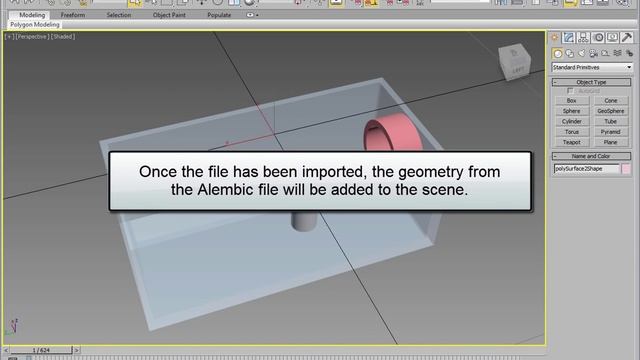Screen dimensions: 640x360
Task: Switch to the Object Paint ribbon tab
Action: click(169, 15)
